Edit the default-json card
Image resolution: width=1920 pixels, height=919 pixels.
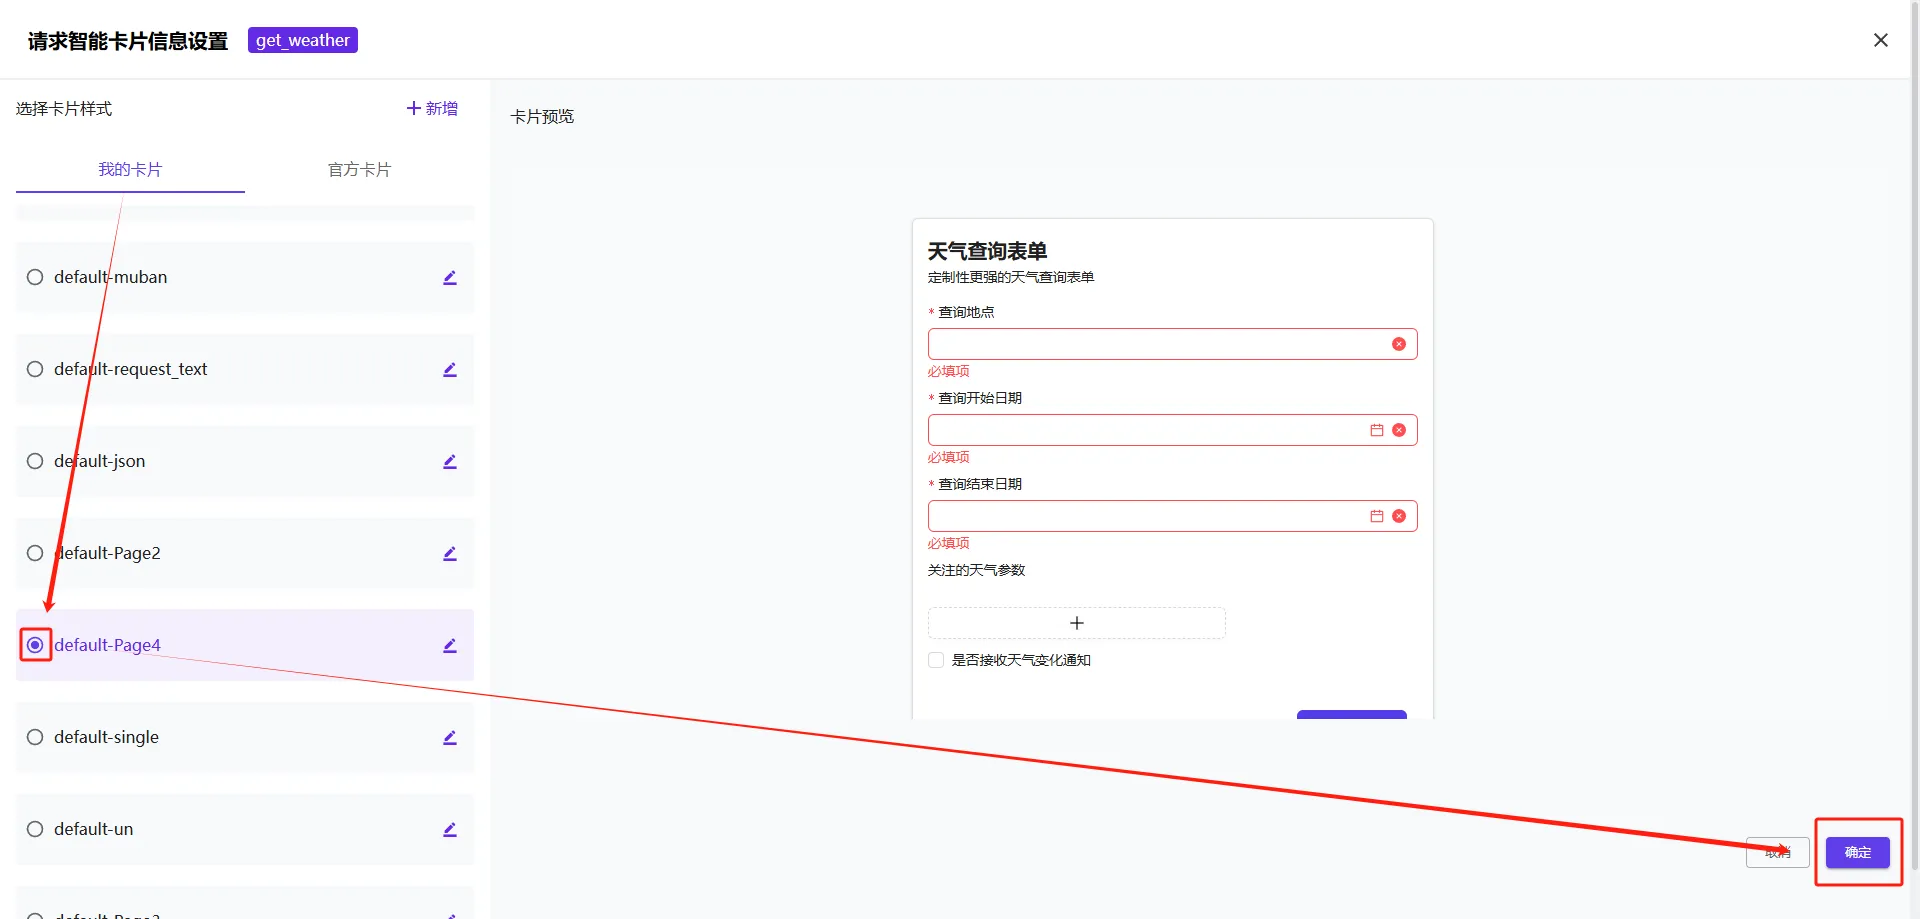coord(450,462)
